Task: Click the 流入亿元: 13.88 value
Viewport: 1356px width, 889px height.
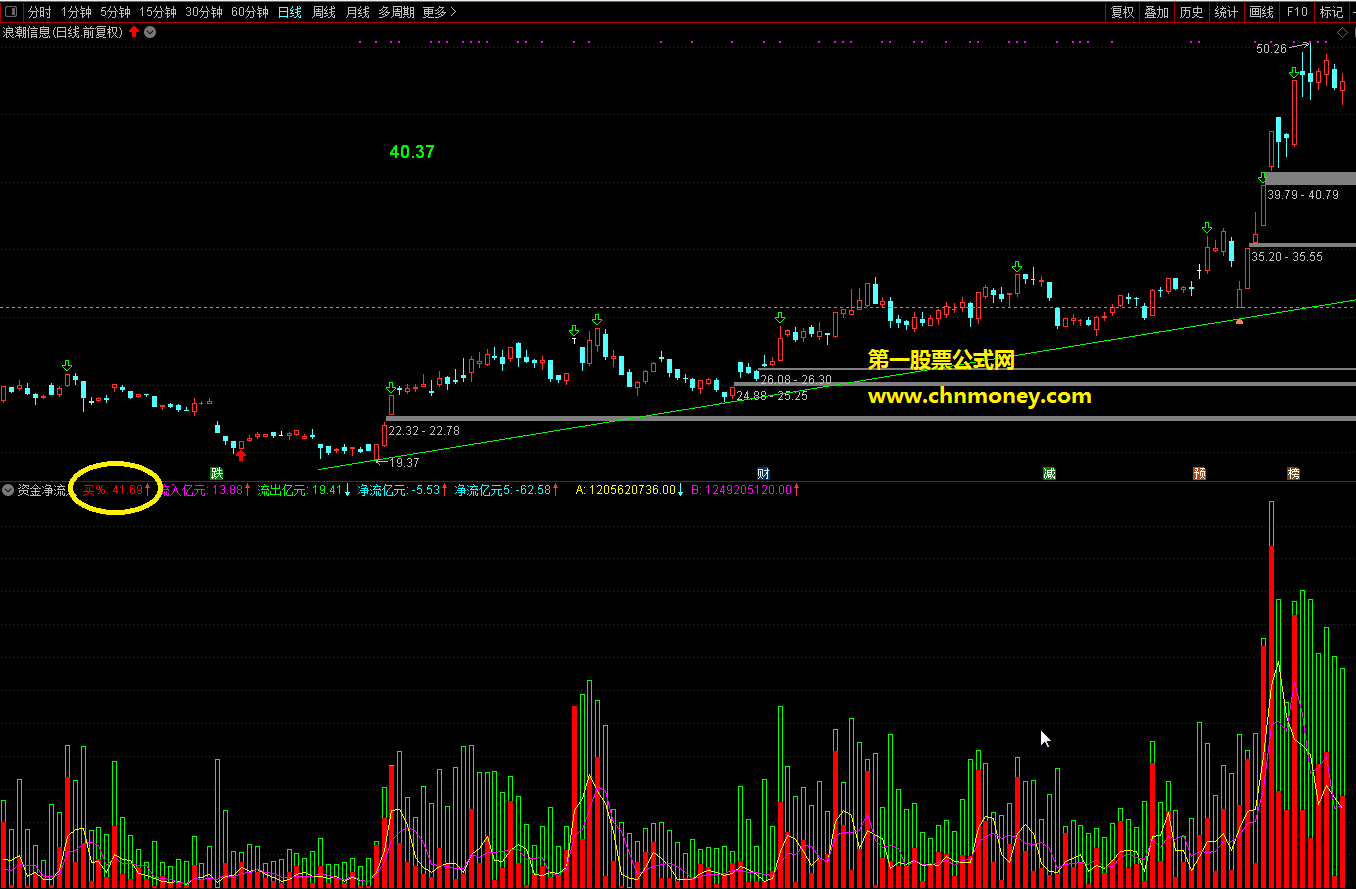Action: click(x=203, y=490)
